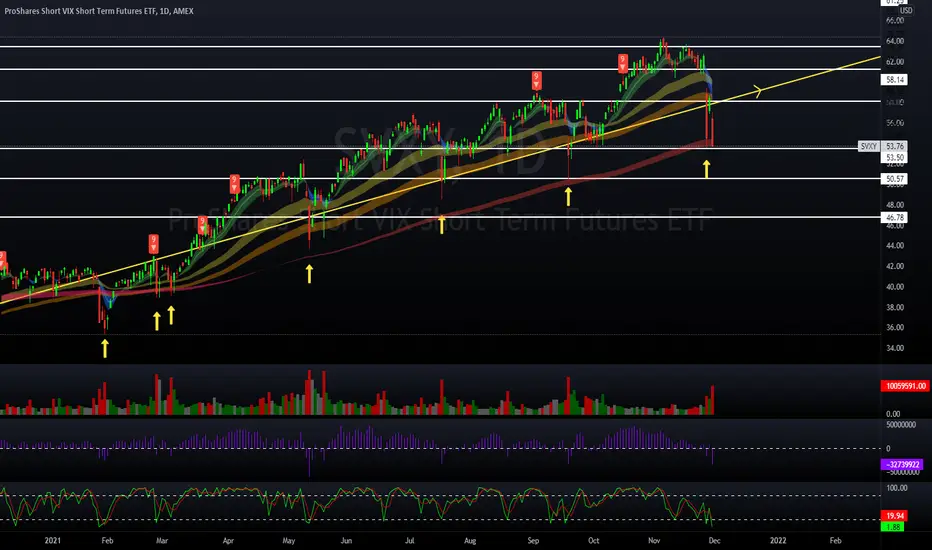The width and height of the screenshot is (932, 550).
Task: Click the Sep date axis label
Action: (x=533, y=540)
